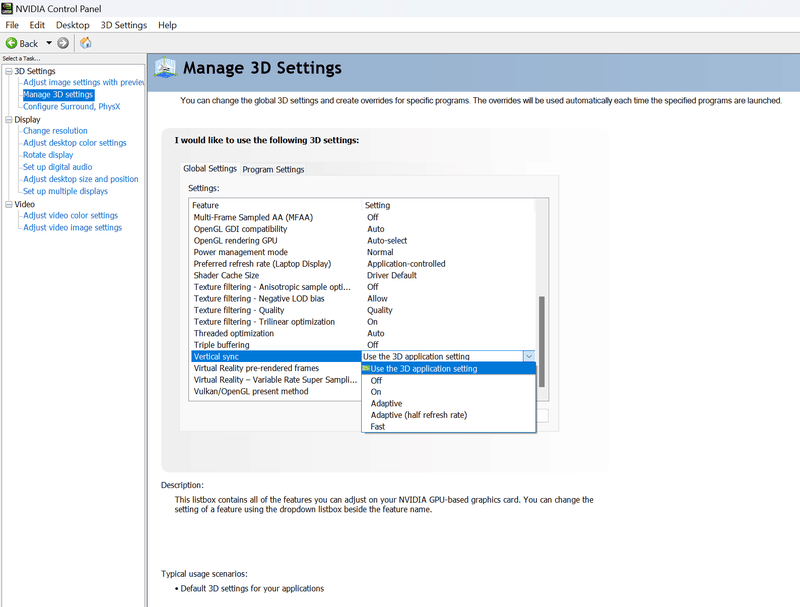Click the Manage 3D Settings header icon
Screen dimensions: 800x607
click(166, 68)
